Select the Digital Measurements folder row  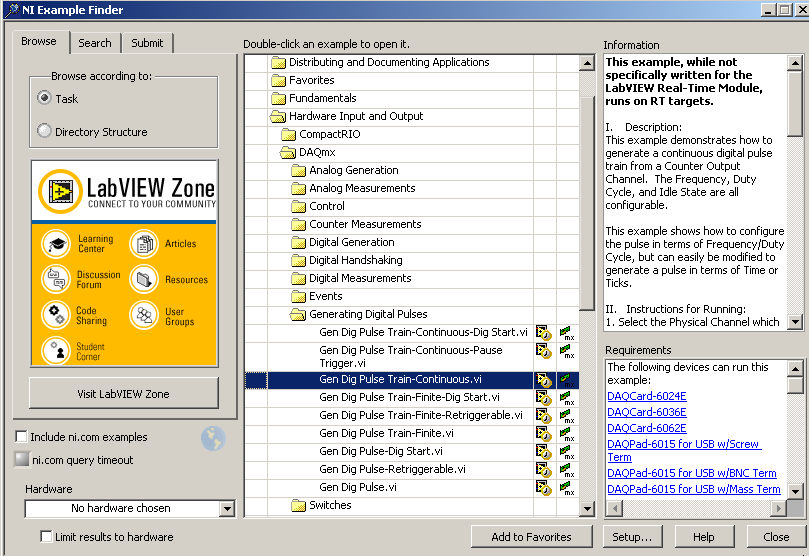(412, 279)
